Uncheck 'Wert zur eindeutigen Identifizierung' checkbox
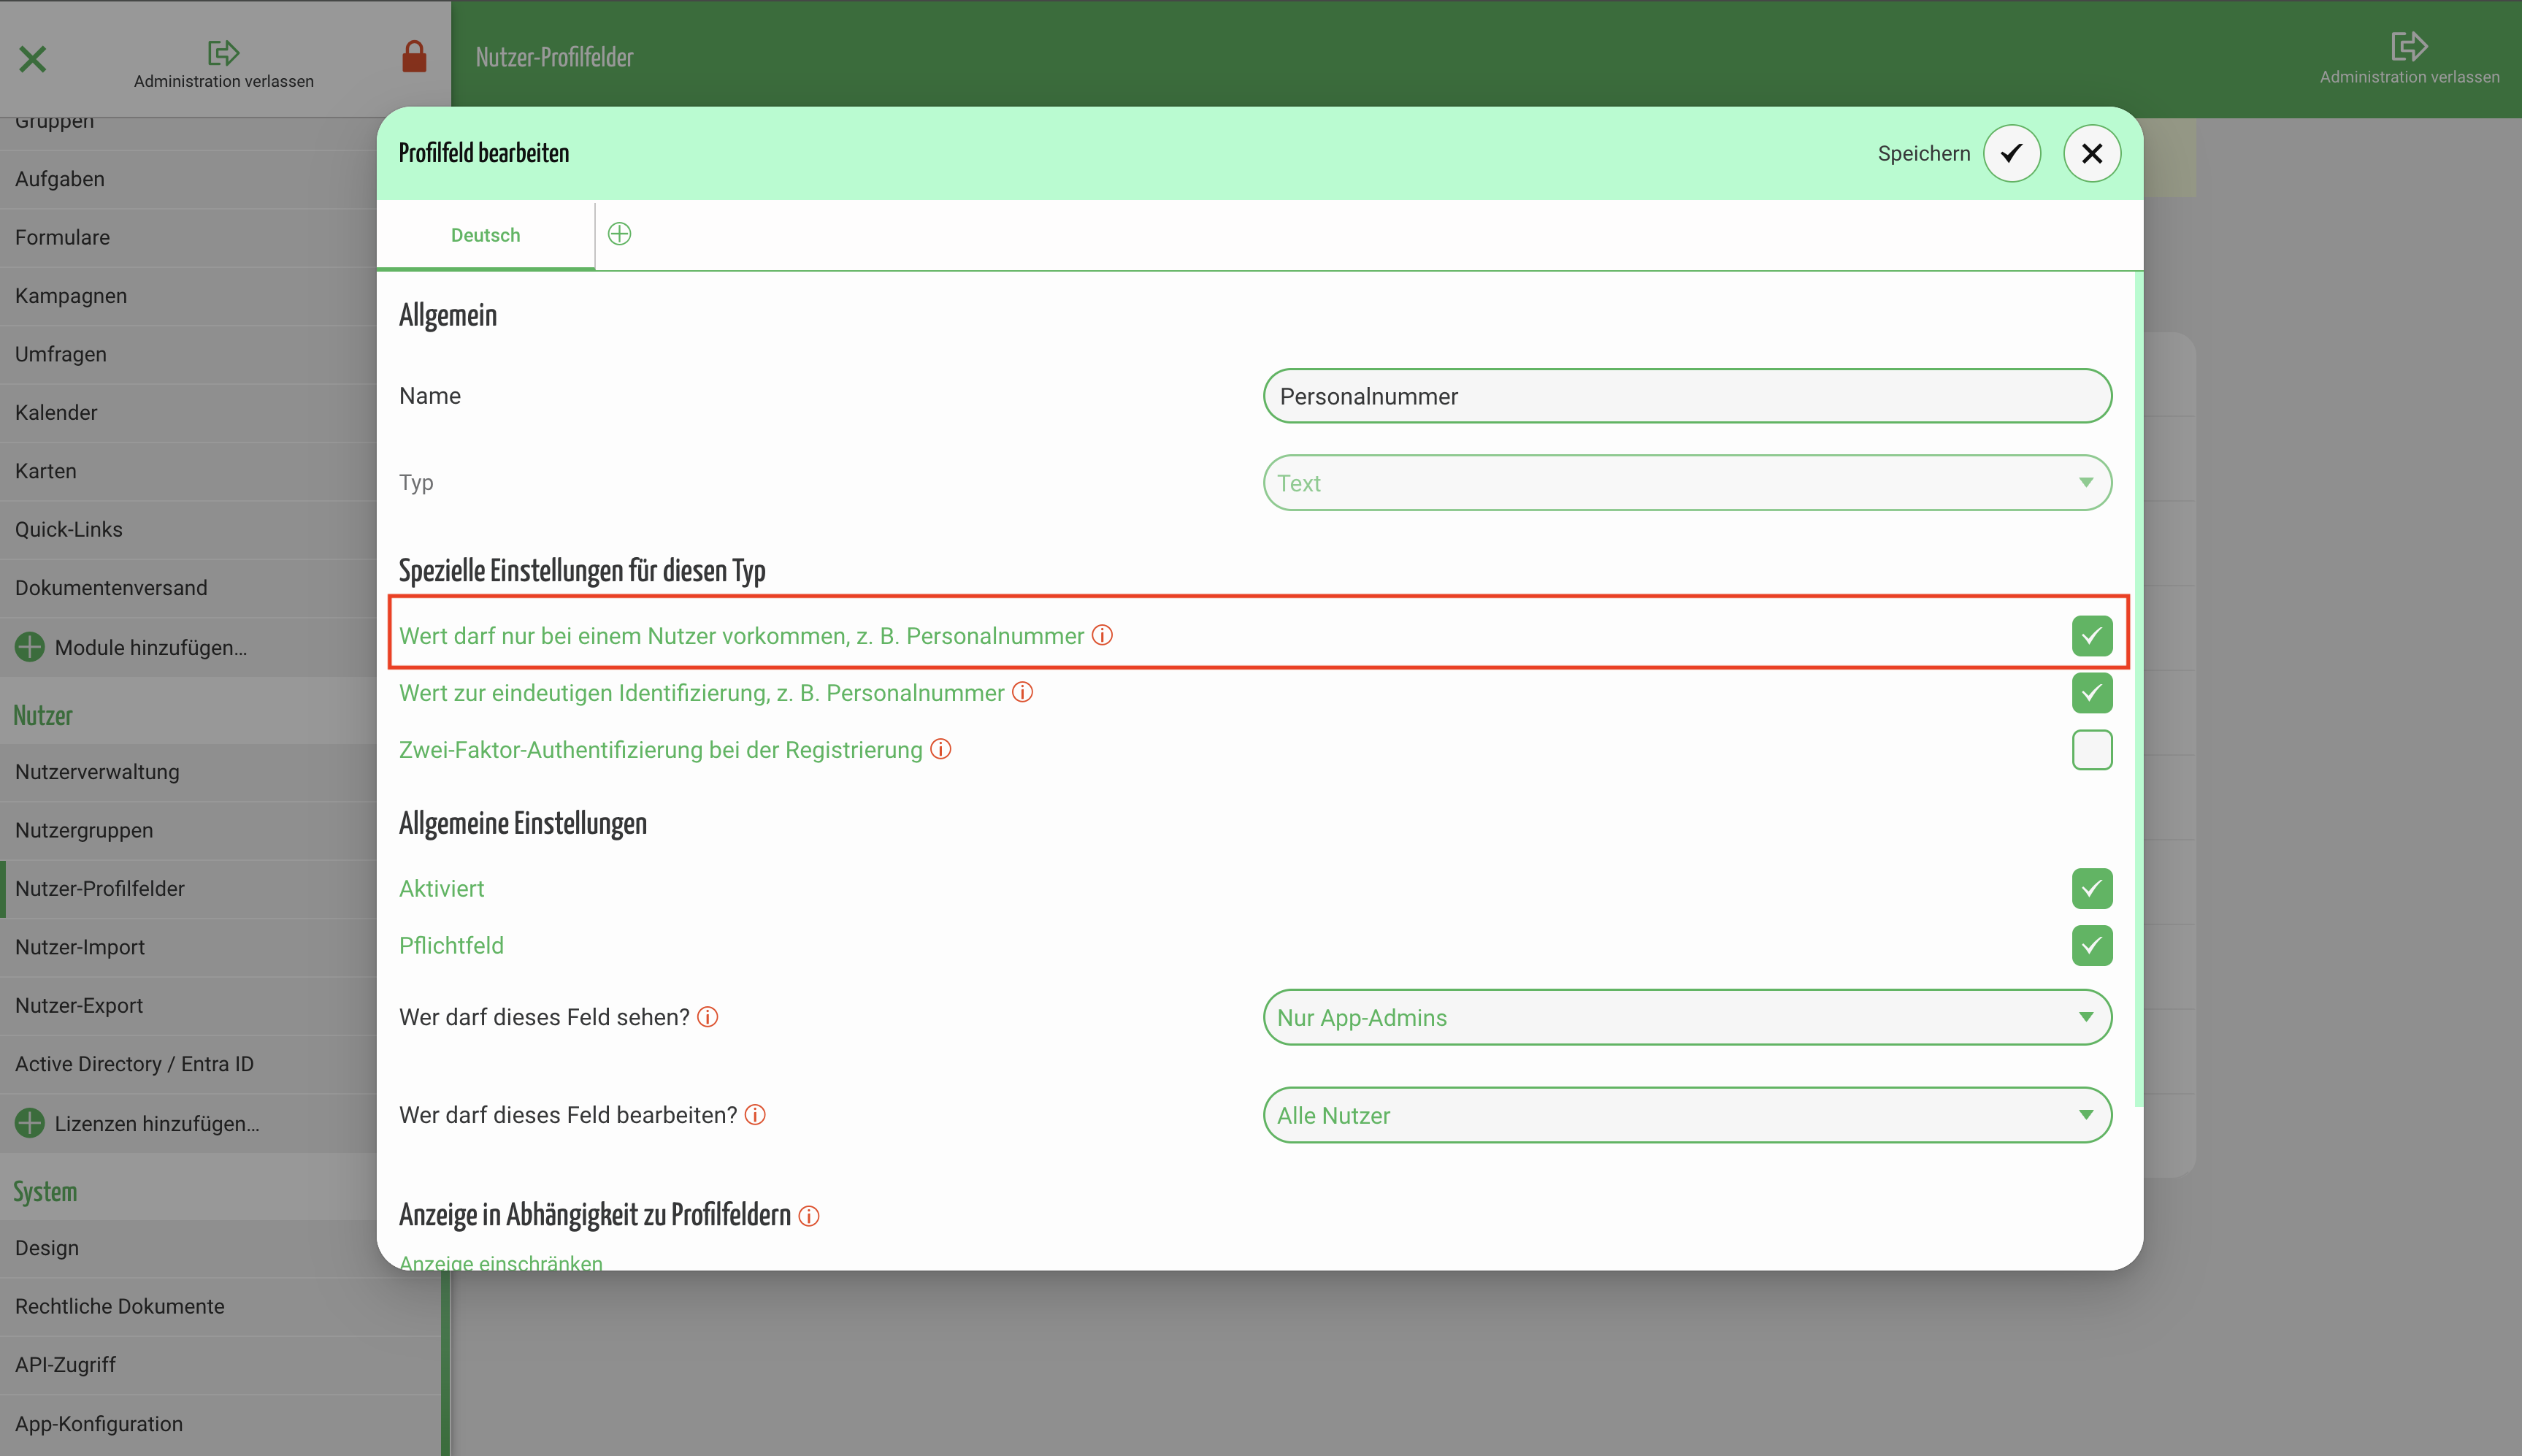This screenshot has width=2522, height=1456. tap(2092, 693)
